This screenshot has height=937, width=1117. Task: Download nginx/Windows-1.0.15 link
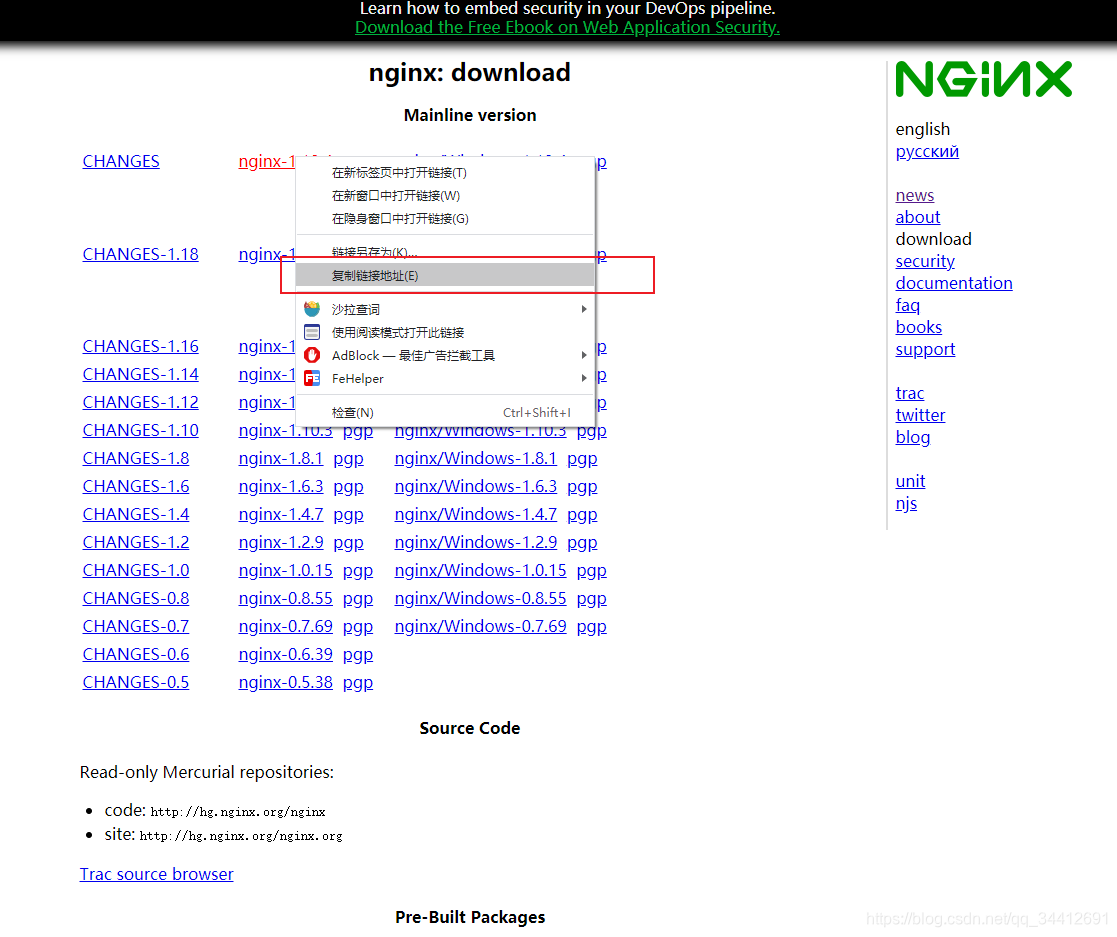pyautogui.click(x=481, y=570)
